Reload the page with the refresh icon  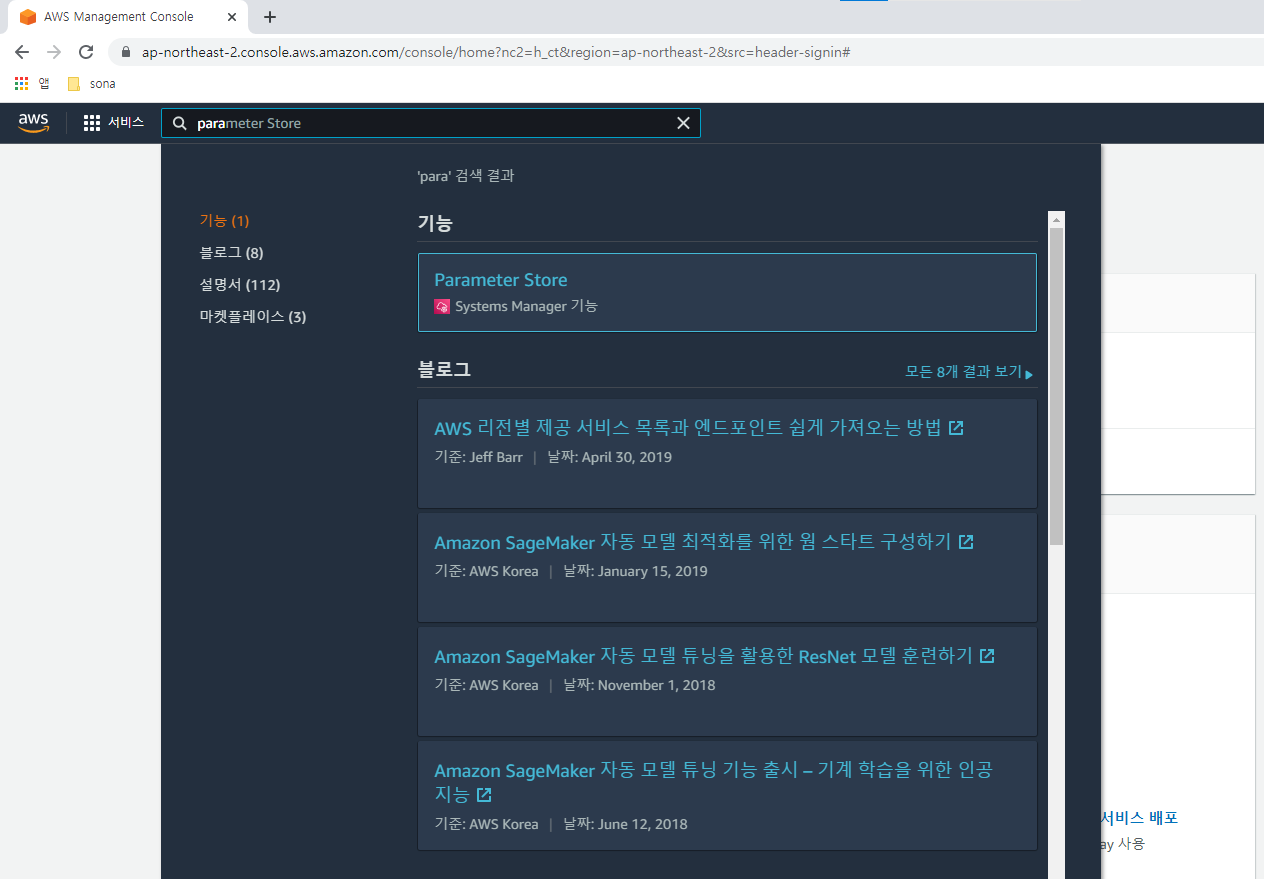point(86,52)
